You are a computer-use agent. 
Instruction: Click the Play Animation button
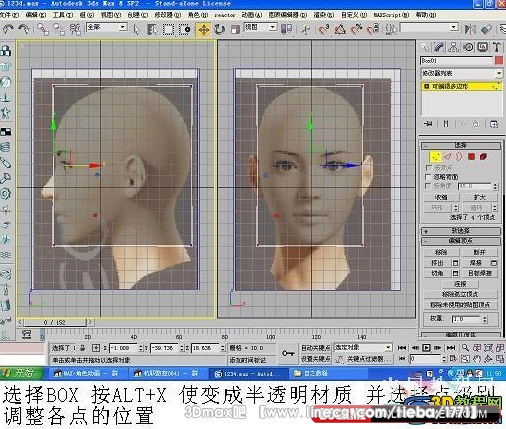coord(426,348)
